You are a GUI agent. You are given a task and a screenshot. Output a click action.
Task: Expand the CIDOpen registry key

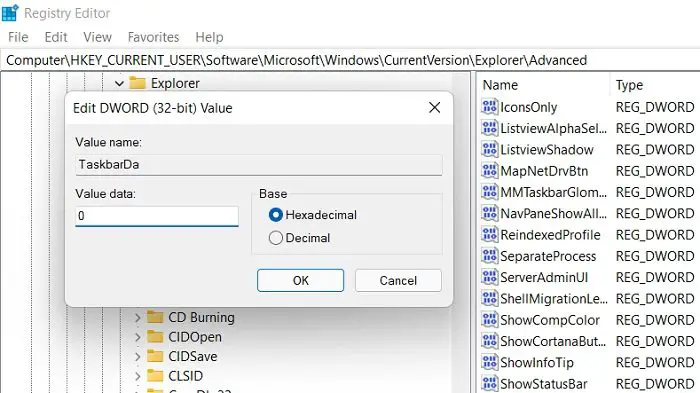[138, 337]
